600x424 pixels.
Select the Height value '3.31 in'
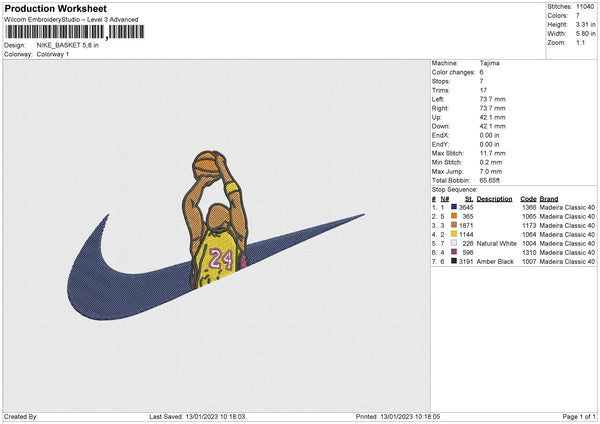(x=585, y=24)
